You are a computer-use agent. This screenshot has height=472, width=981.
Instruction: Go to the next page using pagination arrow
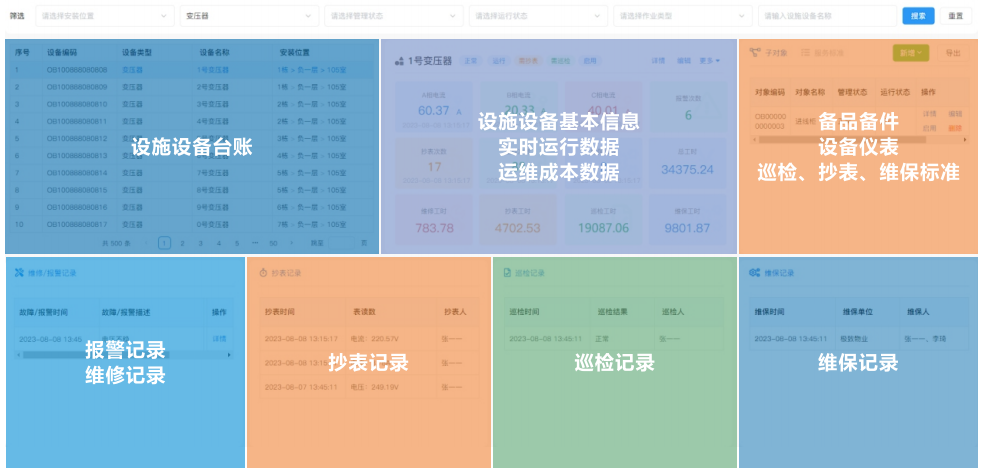(291, 243)
